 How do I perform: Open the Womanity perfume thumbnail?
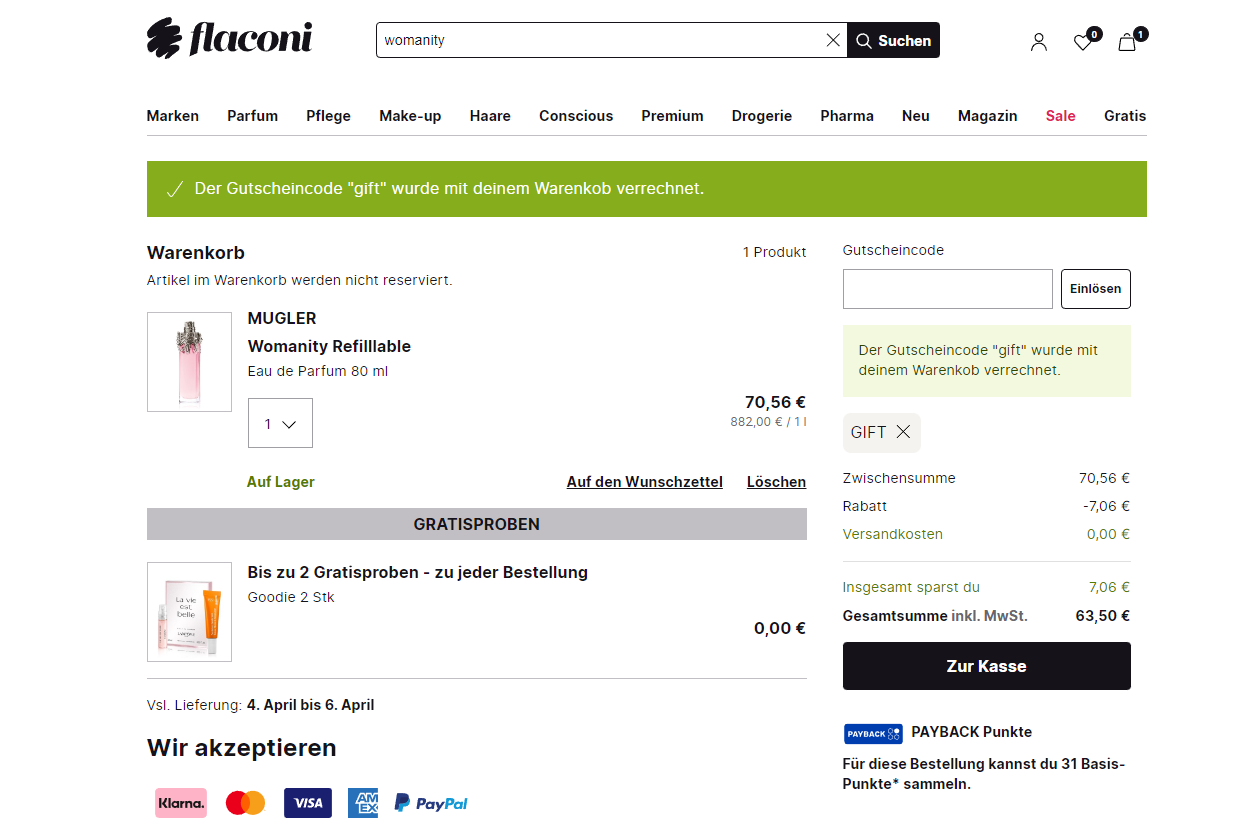(x=189, y=362)
